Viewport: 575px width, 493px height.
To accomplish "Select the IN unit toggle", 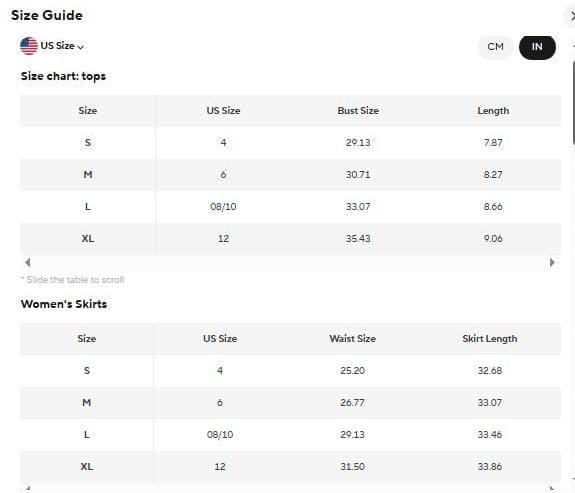I will (537, 47).
